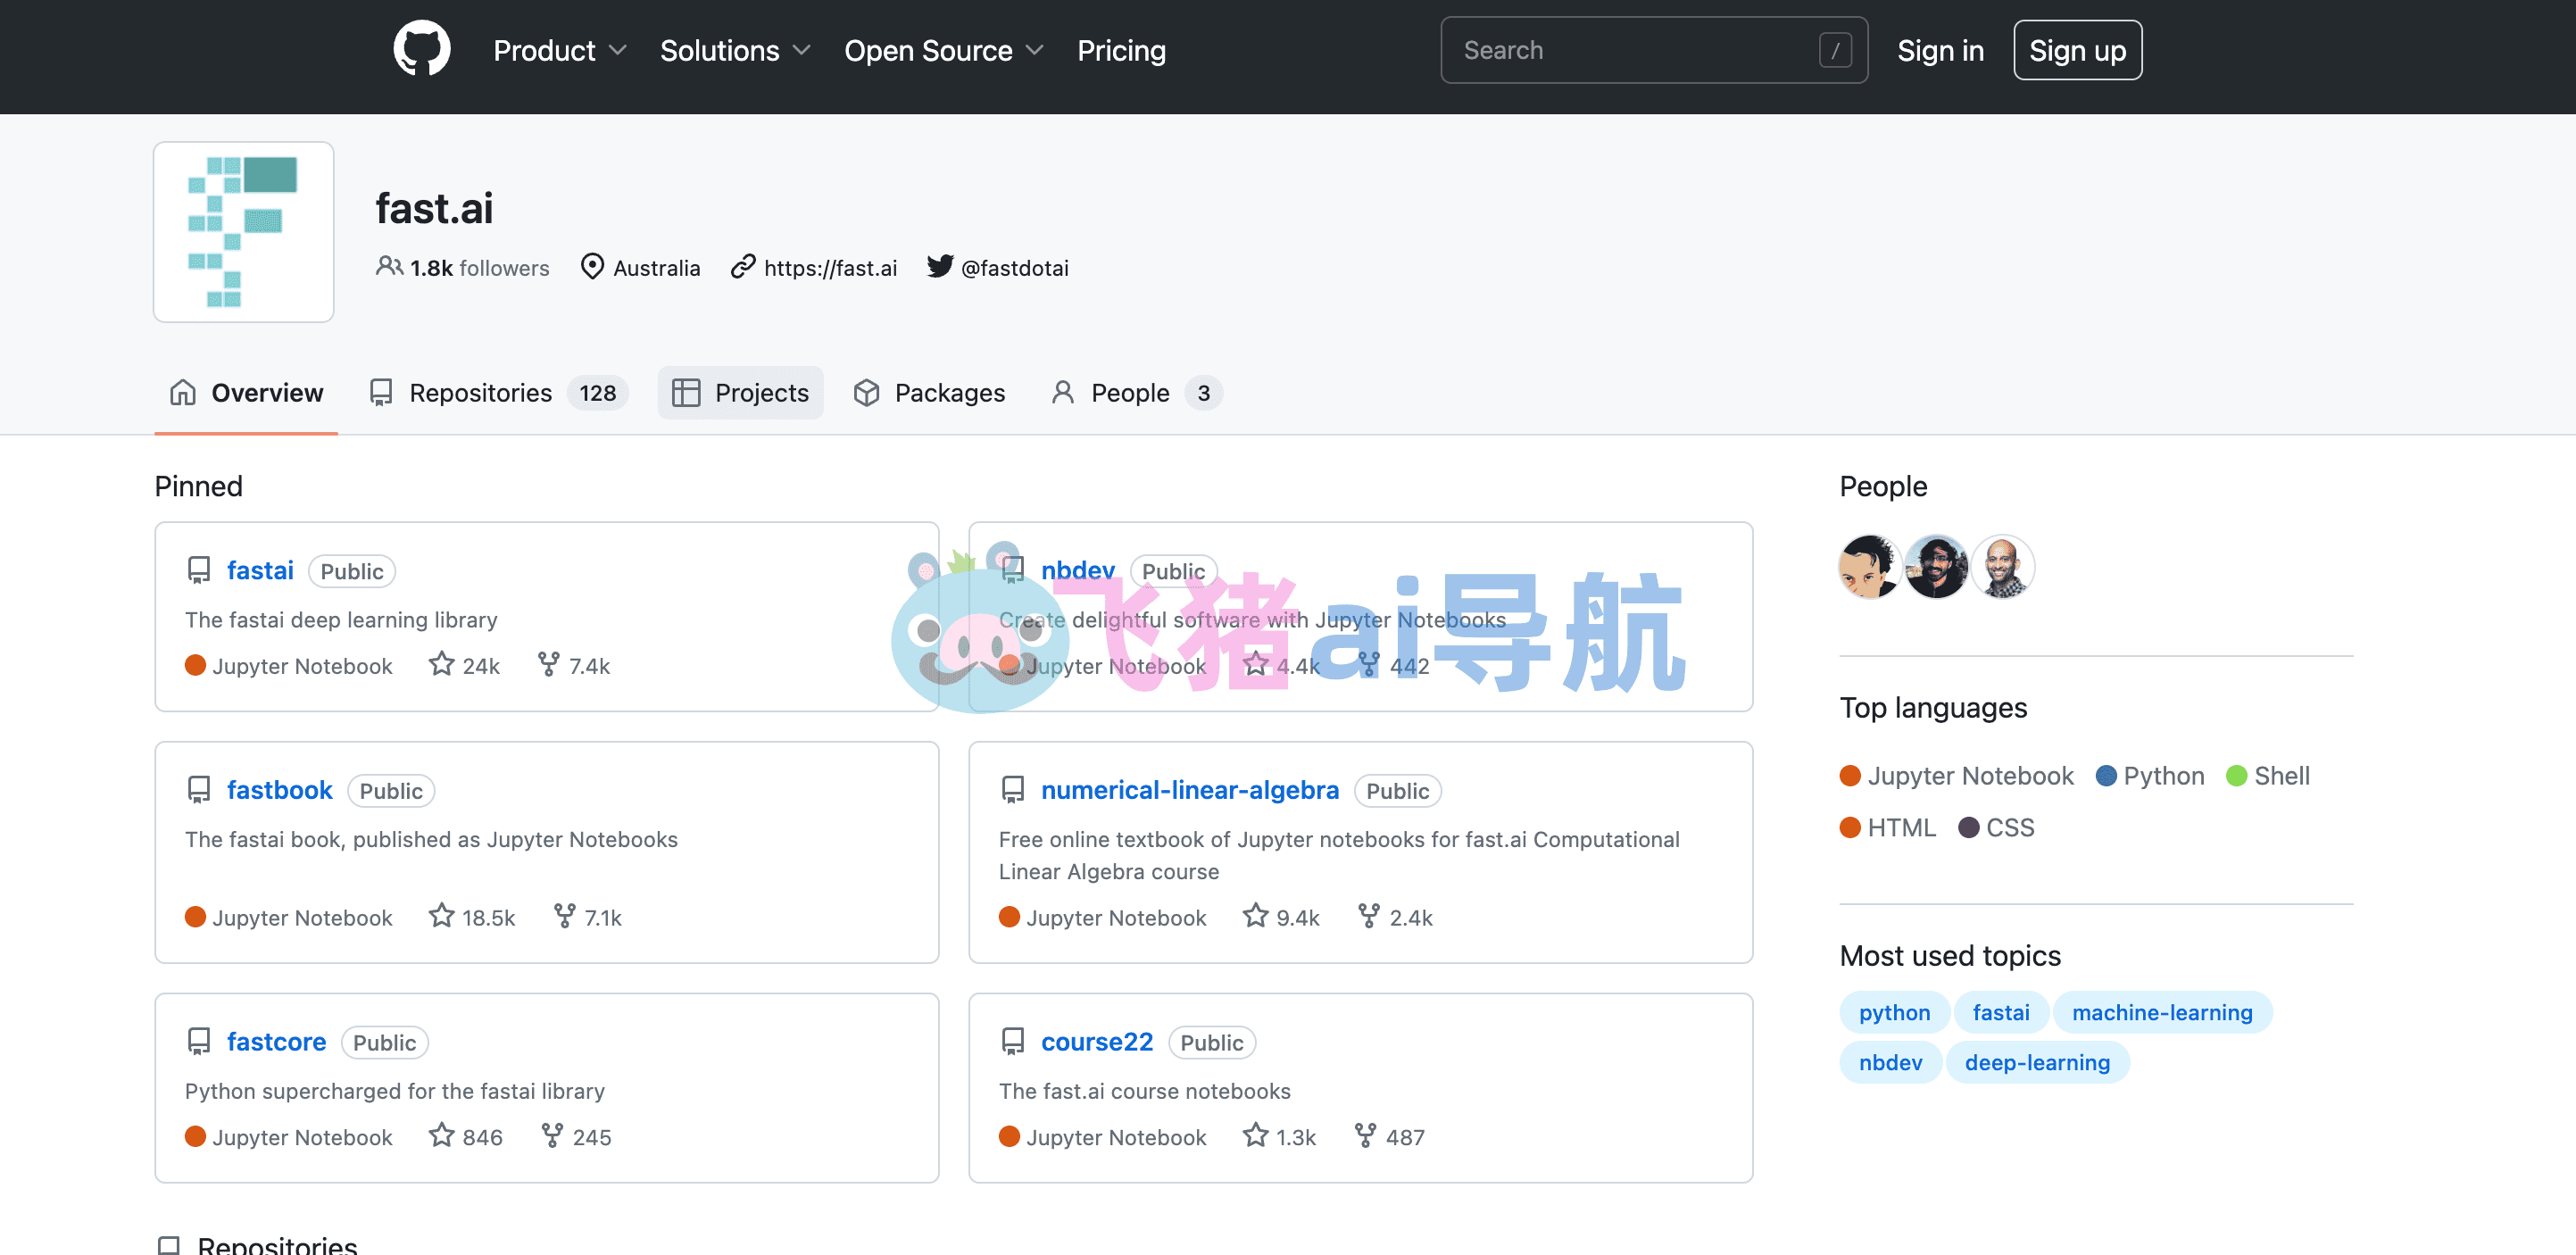
Task: Click the fastai repo book icon
Action: (198, 570)
